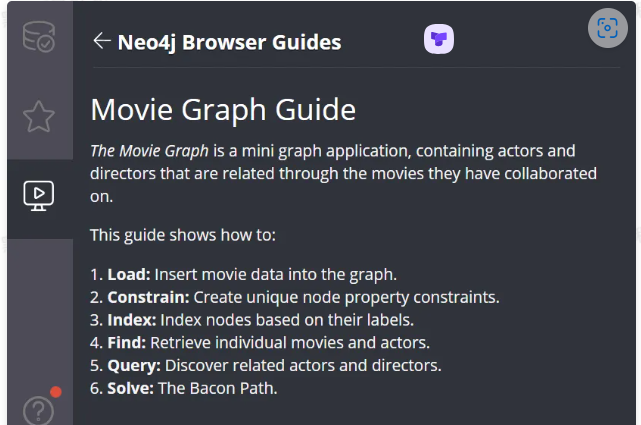Click list item 'Solve: The Bacon Path'
This screenshot has height=425, width=641.
pos(184,388)
